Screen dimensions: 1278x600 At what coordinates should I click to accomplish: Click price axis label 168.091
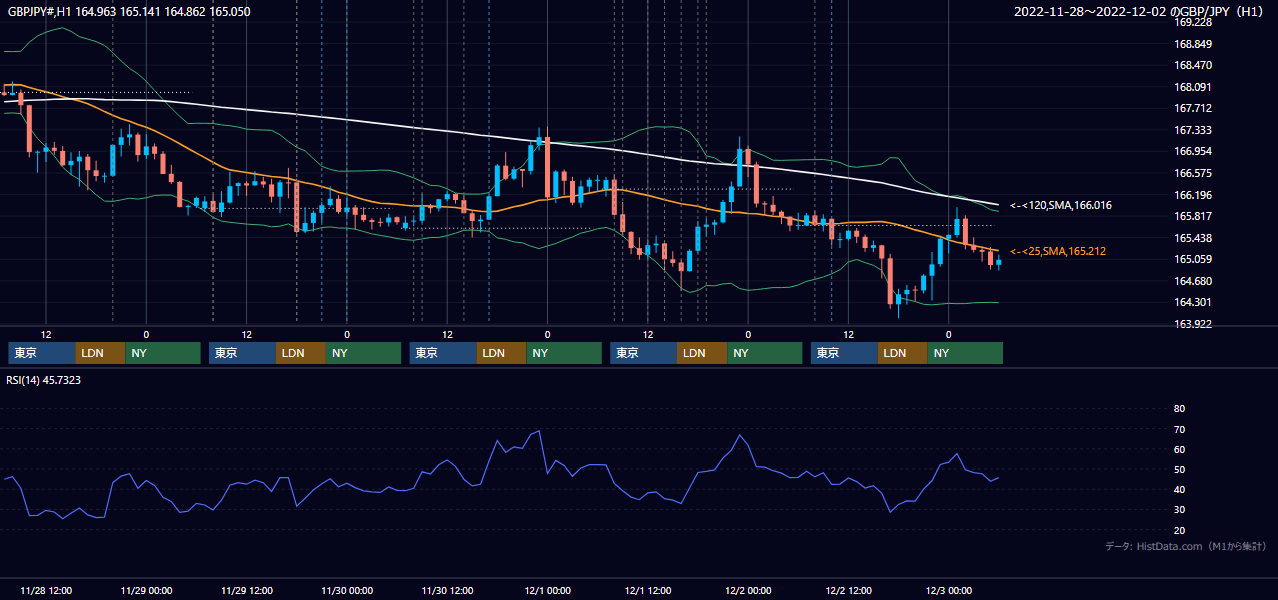click(1193, 87)
